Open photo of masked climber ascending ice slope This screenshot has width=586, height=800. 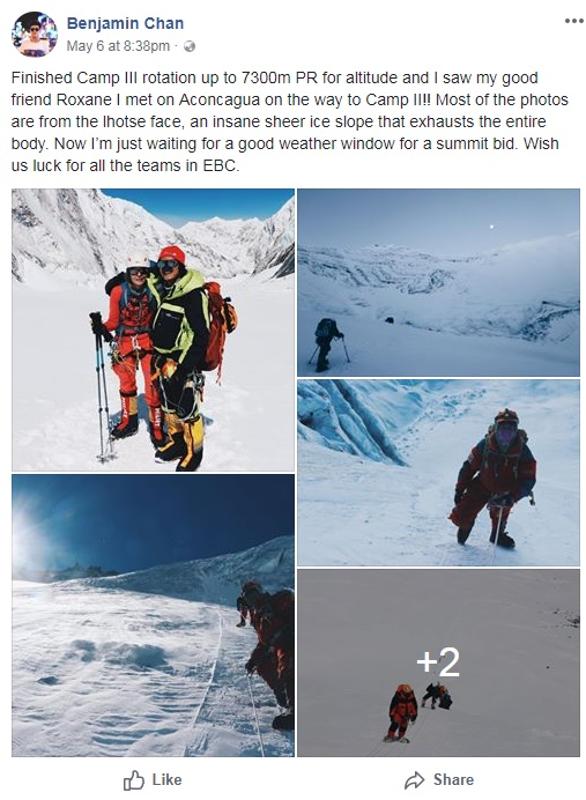point(439,472)
